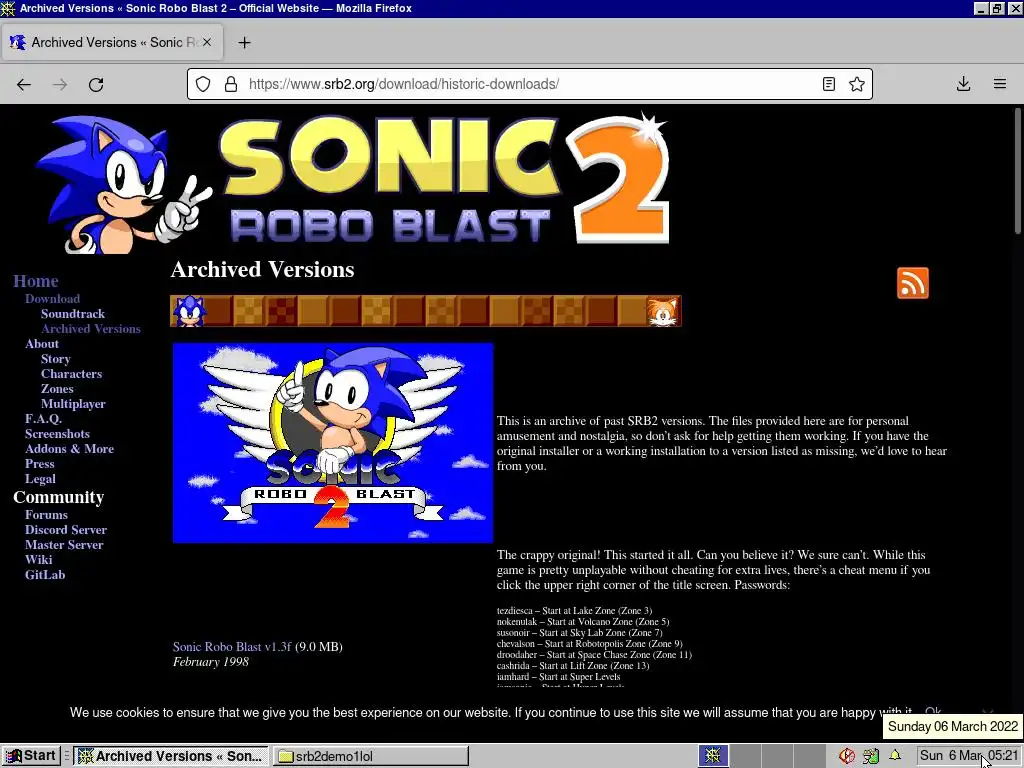Click the password line 'chevalson – Start at Robotopolis Zone'

[x=589, y=644]
